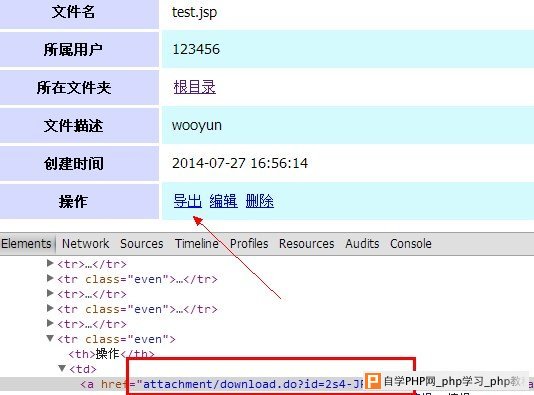Expand the second collapsed tr class="even" node
This screenshot has width=534, height=395.
tap(50, 308)
